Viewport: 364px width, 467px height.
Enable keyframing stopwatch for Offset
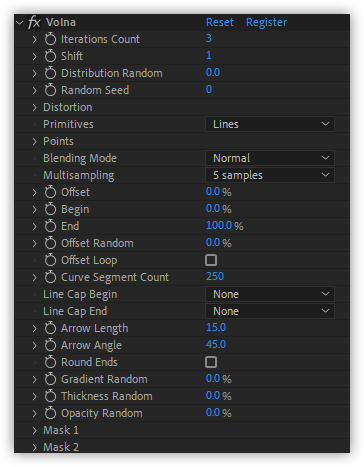click(50, 192)
